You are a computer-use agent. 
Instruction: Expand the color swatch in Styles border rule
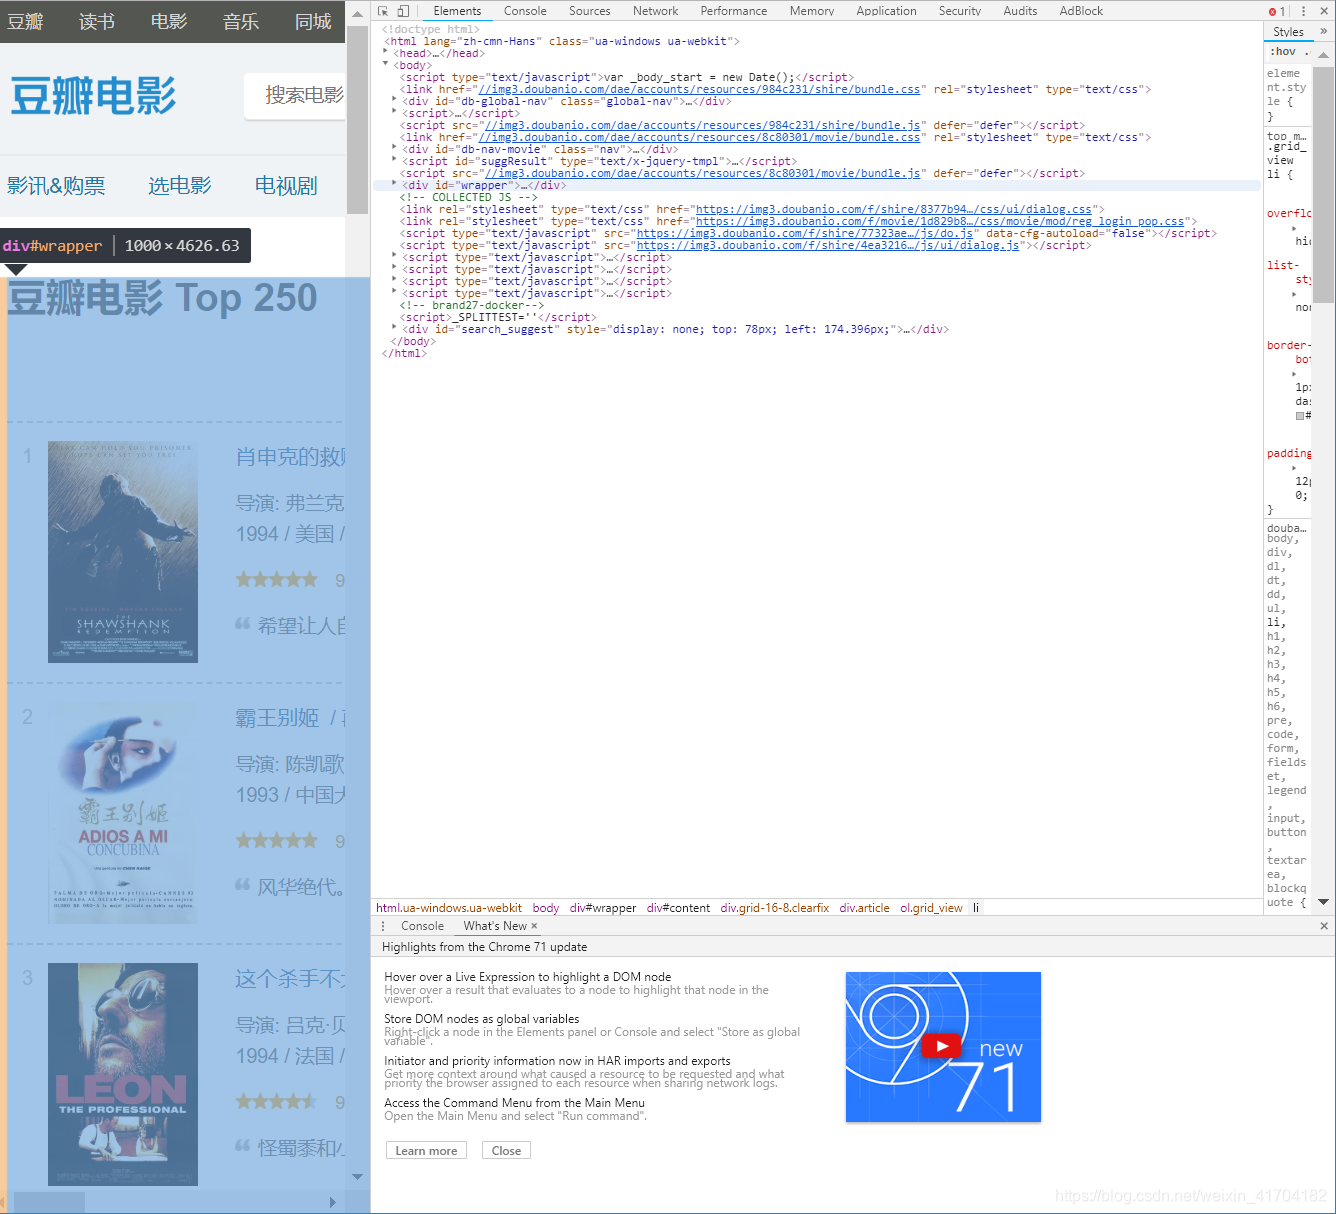click(x=1300, y=415)
